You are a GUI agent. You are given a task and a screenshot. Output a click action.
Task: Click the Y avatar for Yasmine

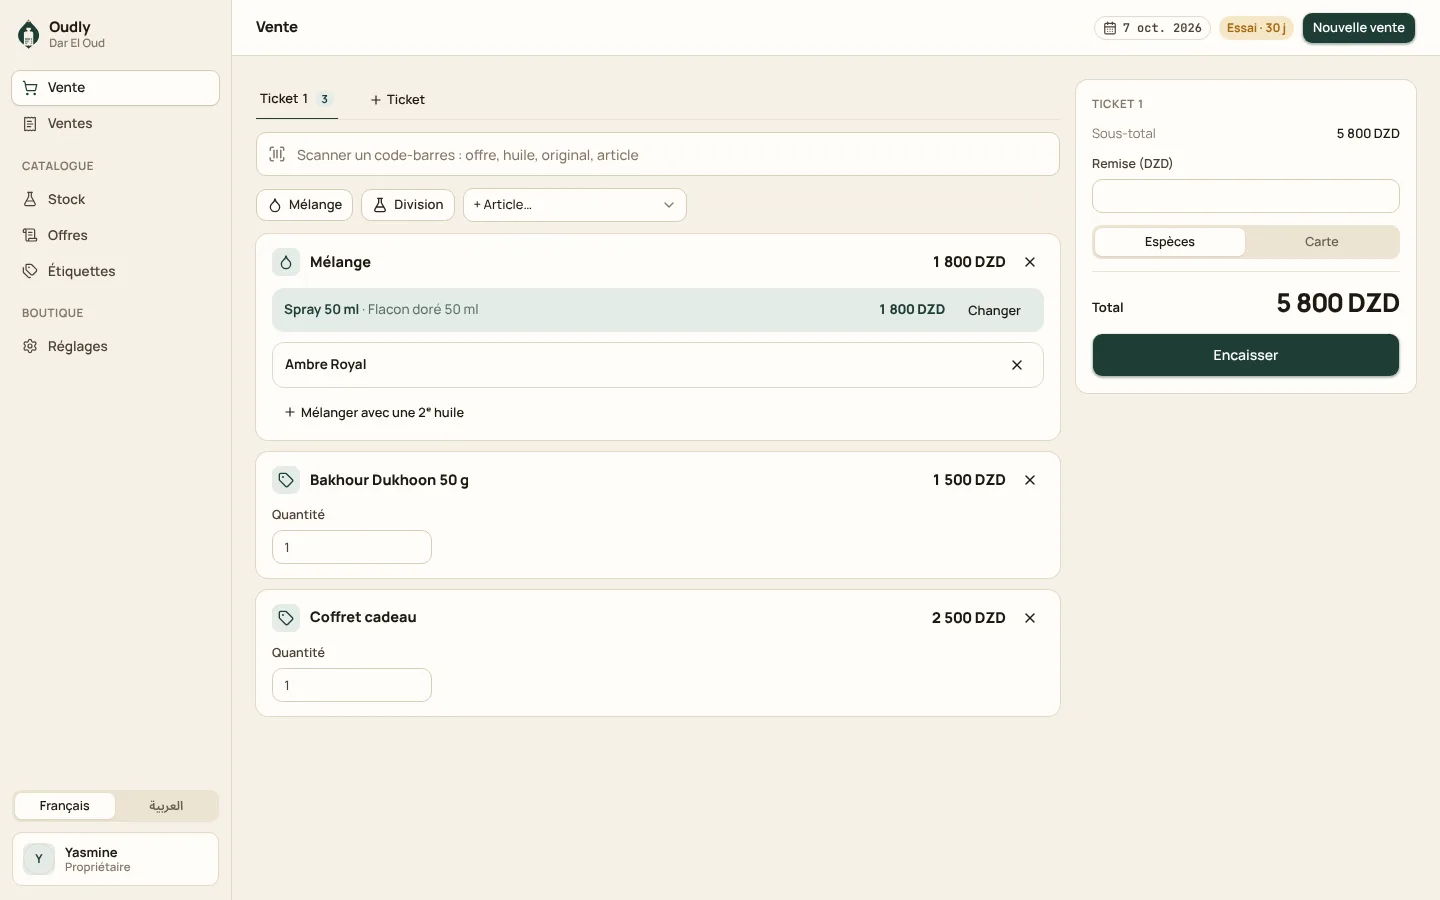click(x=39, y=859)
